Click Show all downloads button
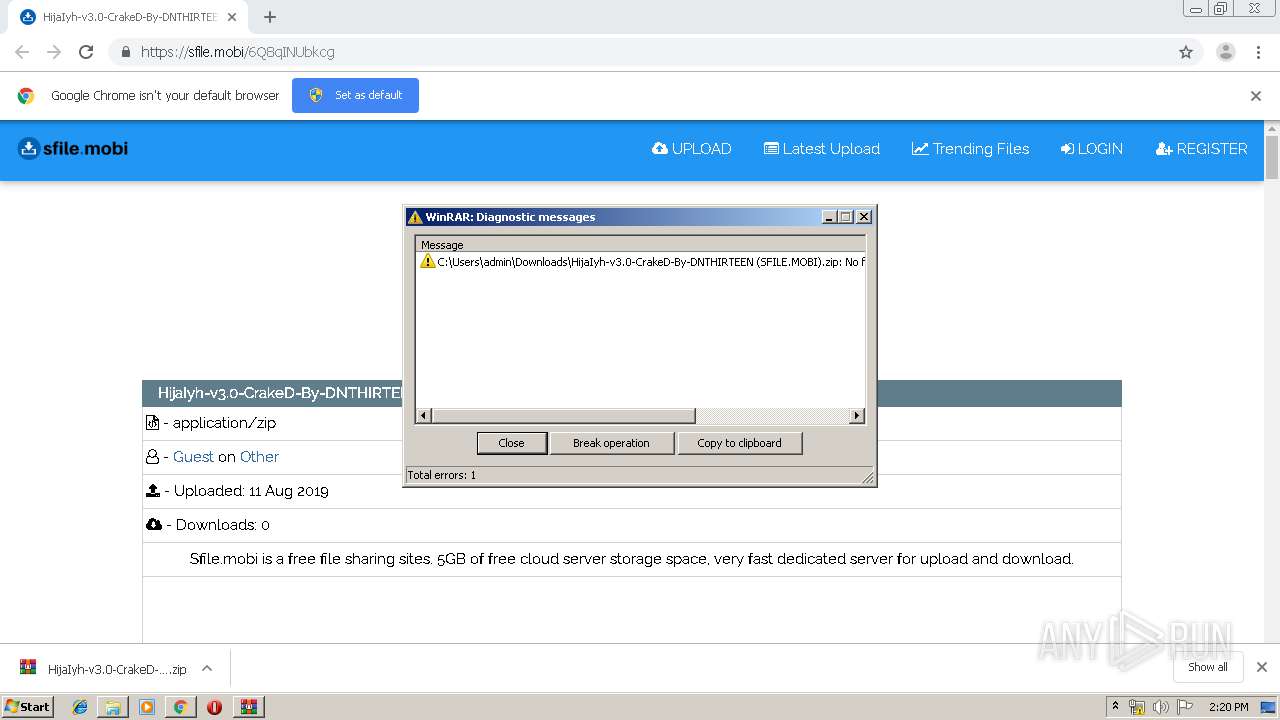Screen dimensions: 1280x720 [1208, 667]
